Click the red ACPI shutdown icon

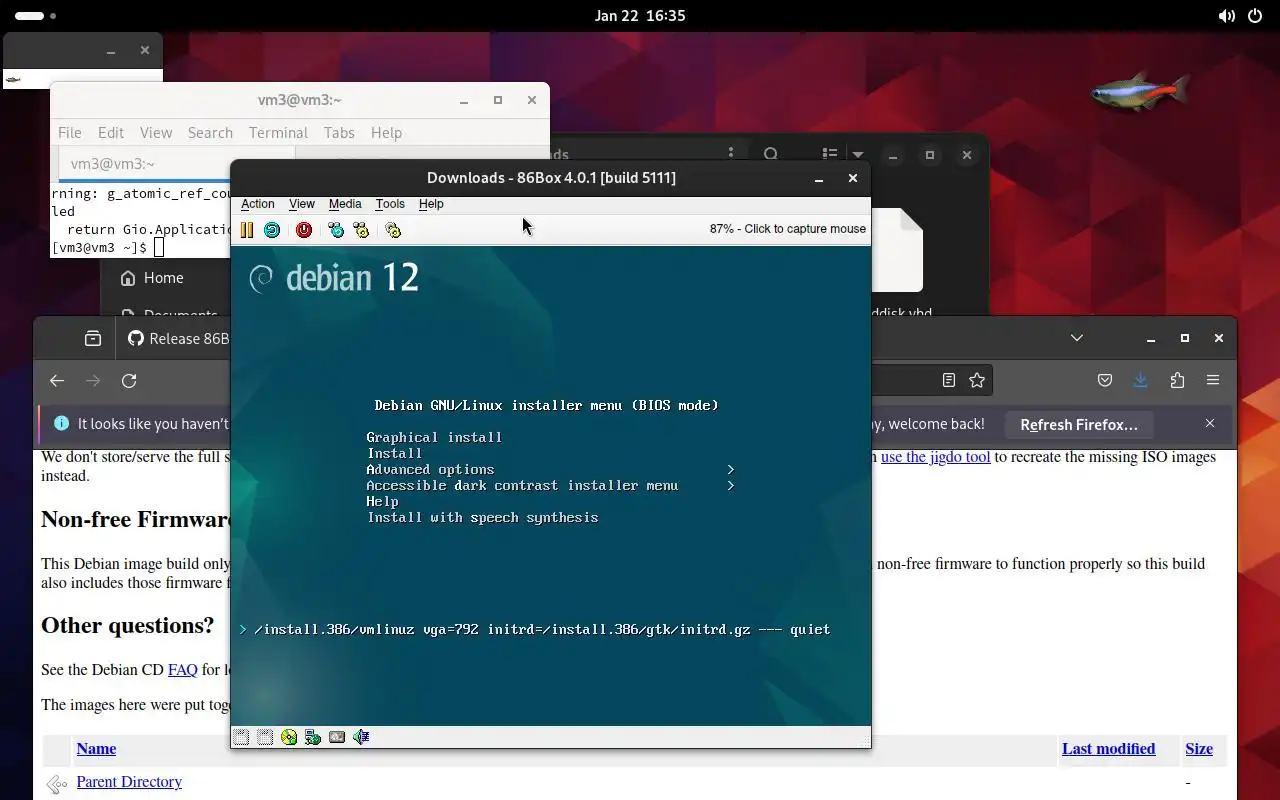[304, 230]
